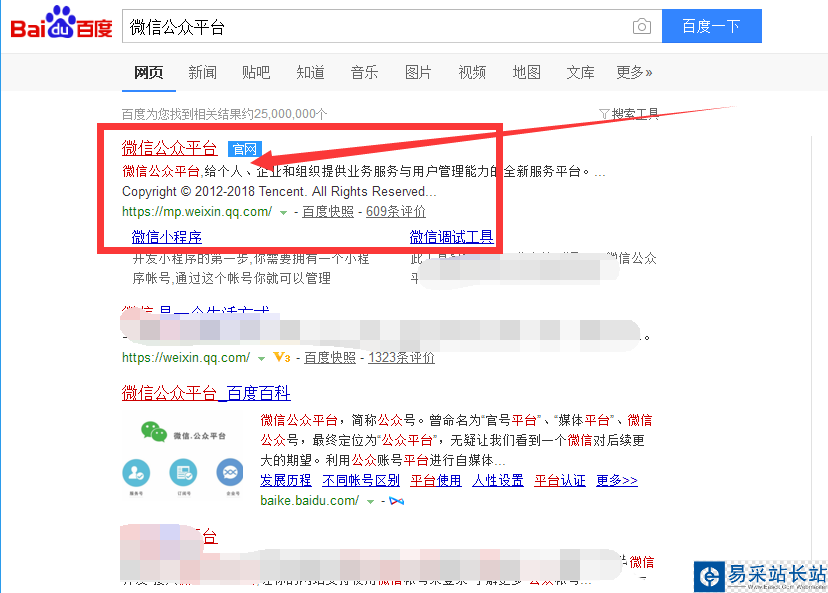This screenshot has height=593, width=828.
Task: Click the https://weixin.qq.com/ URL text
Action: (x=186, y=358)
